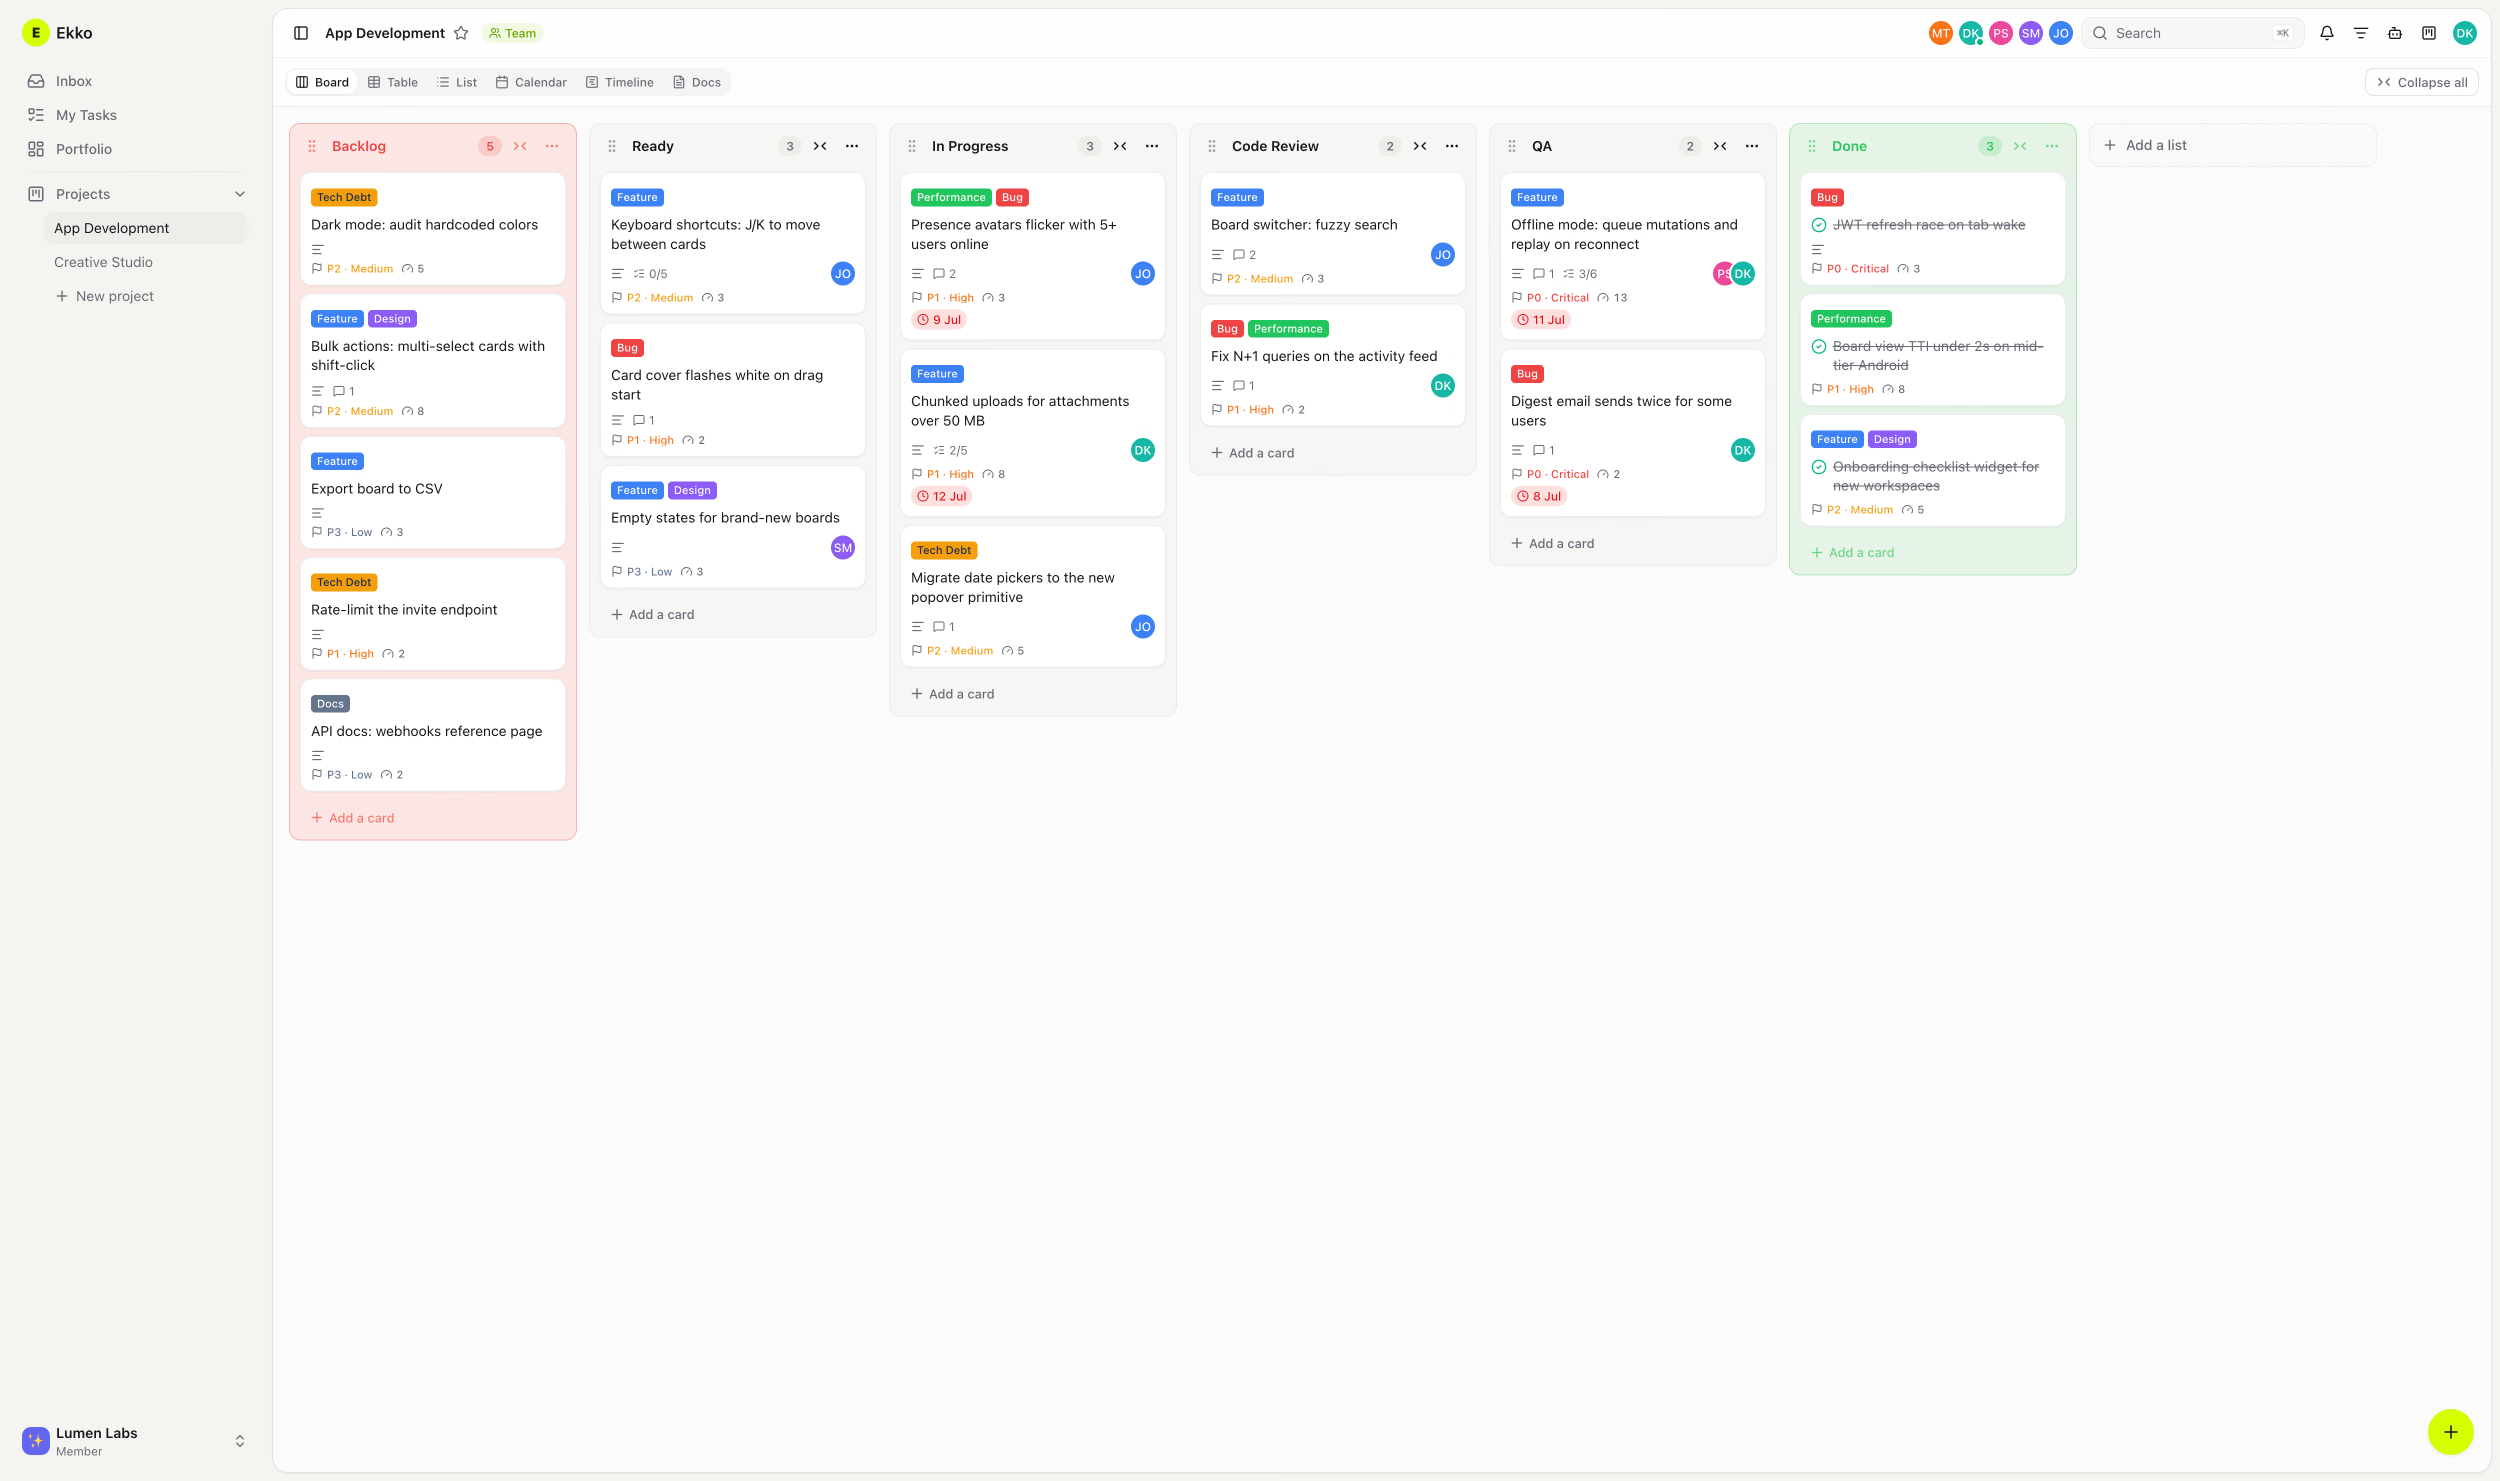Screen dimensions: 2500x1481
Task: Click the Tech Debt label on Dark mode card
Action: pyautogui.click(x=344, y=198)
